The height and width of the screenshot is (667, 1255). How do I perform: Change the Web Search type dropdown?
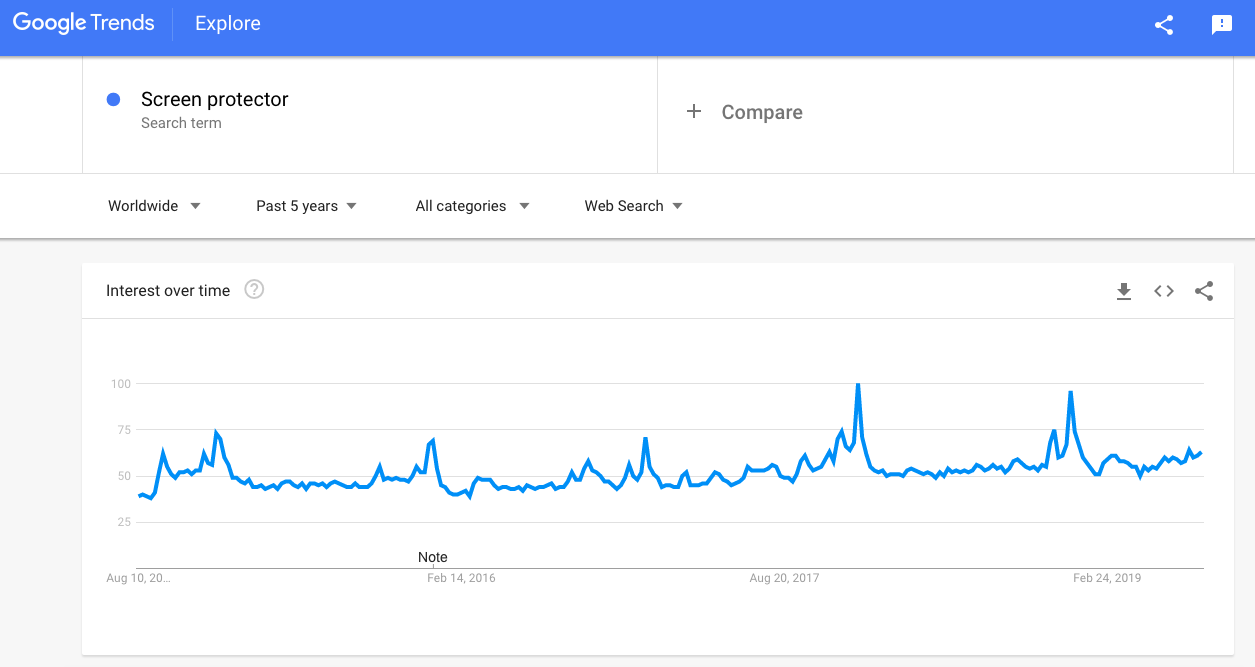633,206
